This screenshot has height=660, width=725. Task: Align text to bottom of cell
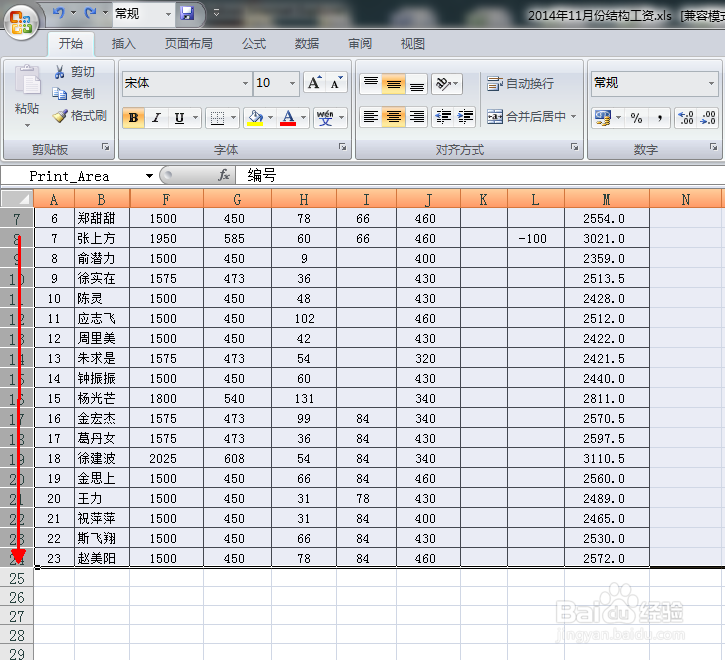417,83
